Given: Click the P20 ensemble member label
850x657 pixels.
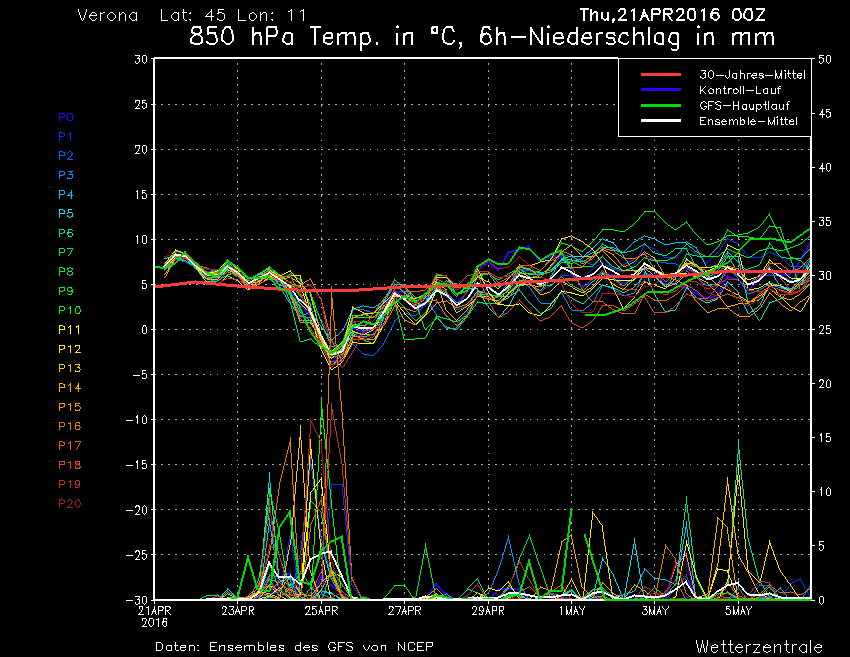Looking at the screenshot, I should 69,504.
